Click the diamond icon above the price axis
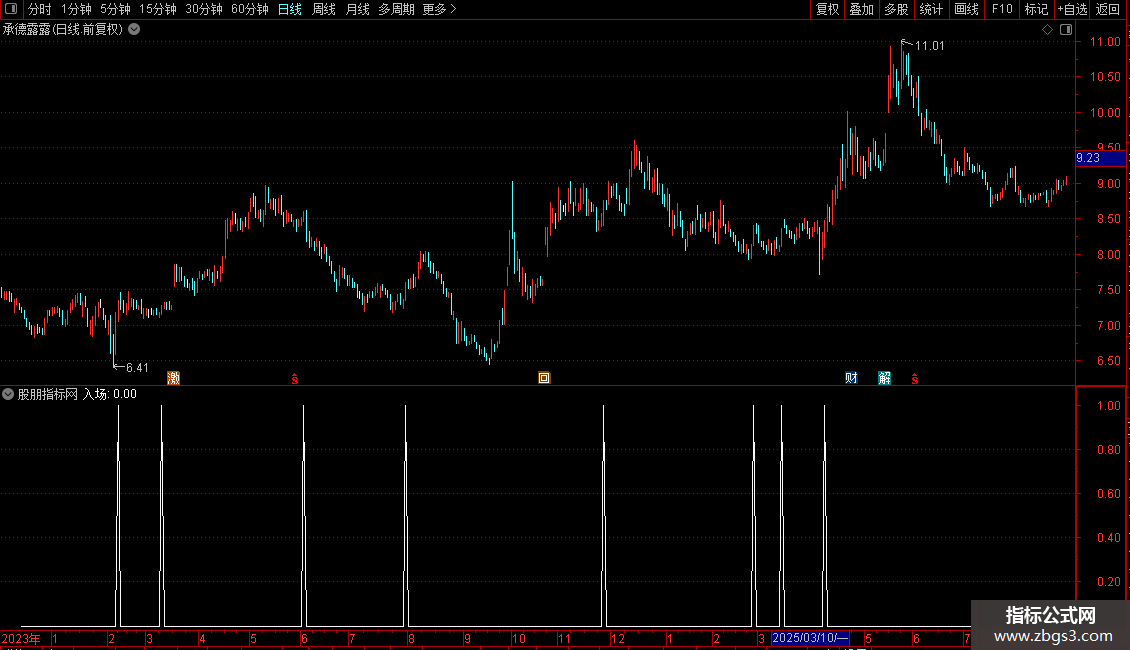 point(1048,30)
